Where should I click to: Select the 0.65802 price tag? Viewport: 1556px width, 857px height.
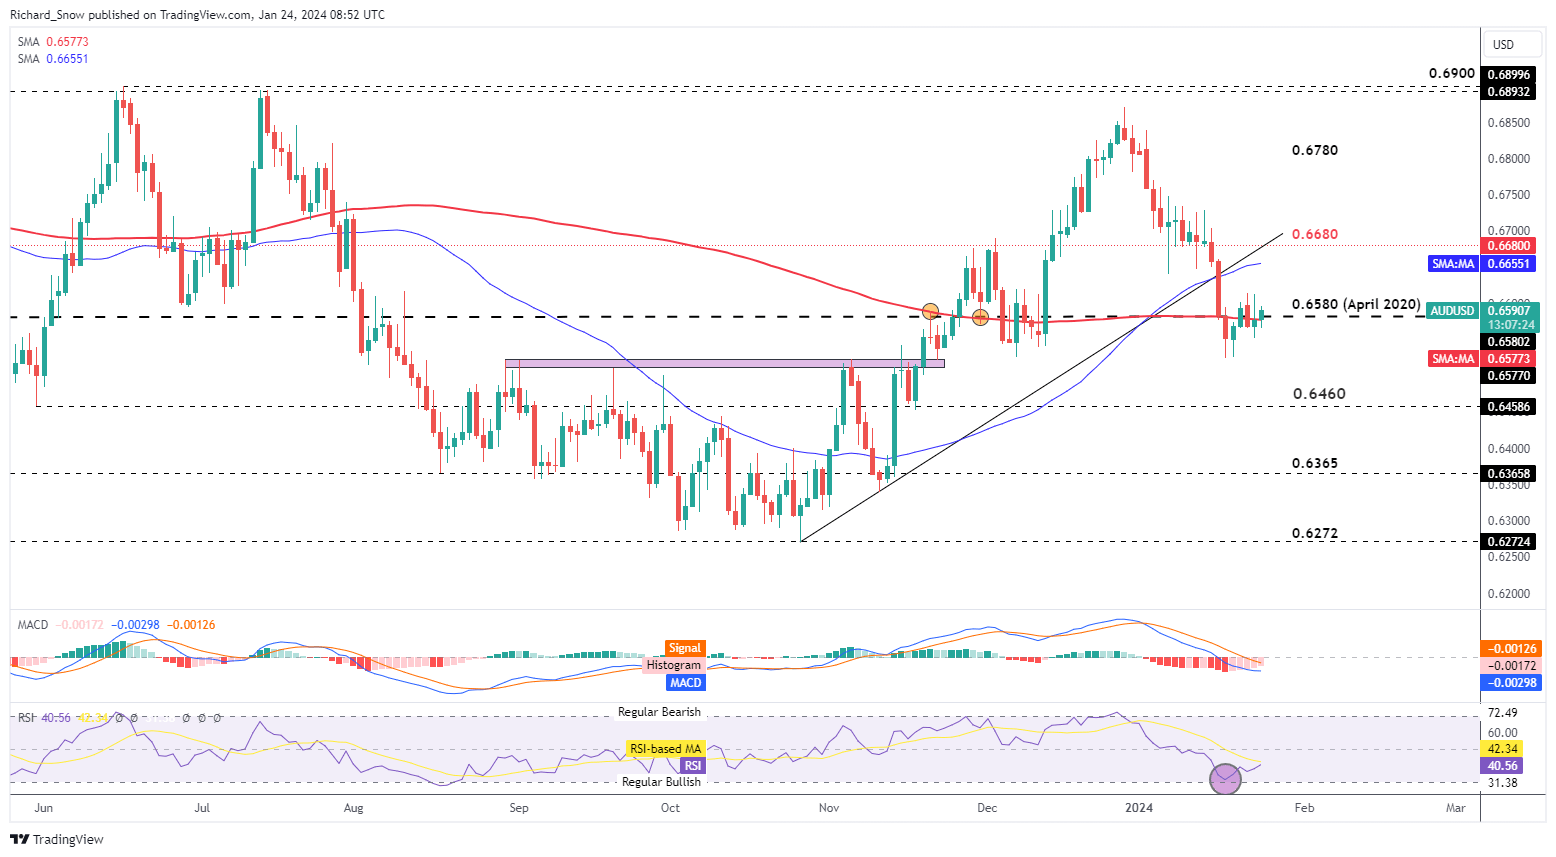[x=1507, y=342]
